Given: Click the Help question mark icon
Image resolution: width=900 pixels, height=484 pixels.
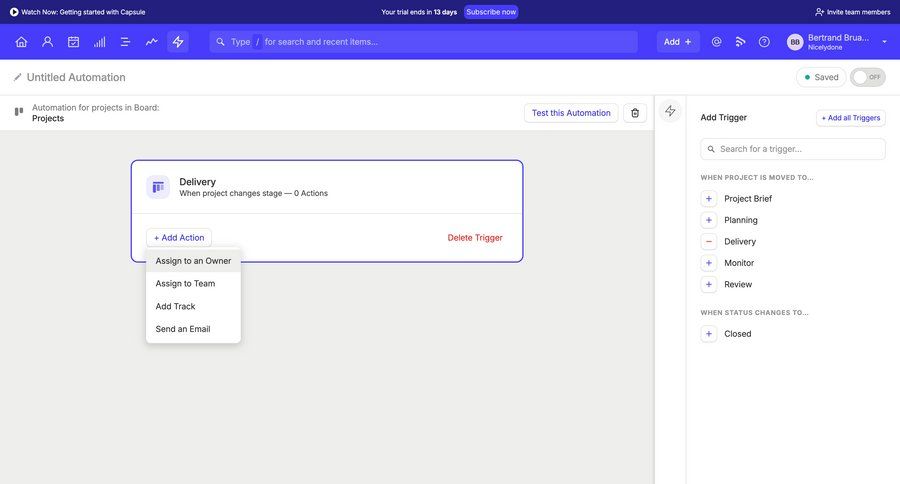Looking at the screenshot, I should pyautogui.click(x=764, y=42).
